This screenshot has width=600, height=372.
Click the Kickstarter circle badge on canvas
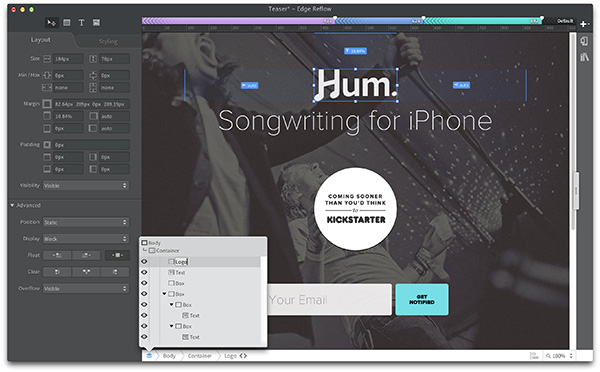pos(355,209)
